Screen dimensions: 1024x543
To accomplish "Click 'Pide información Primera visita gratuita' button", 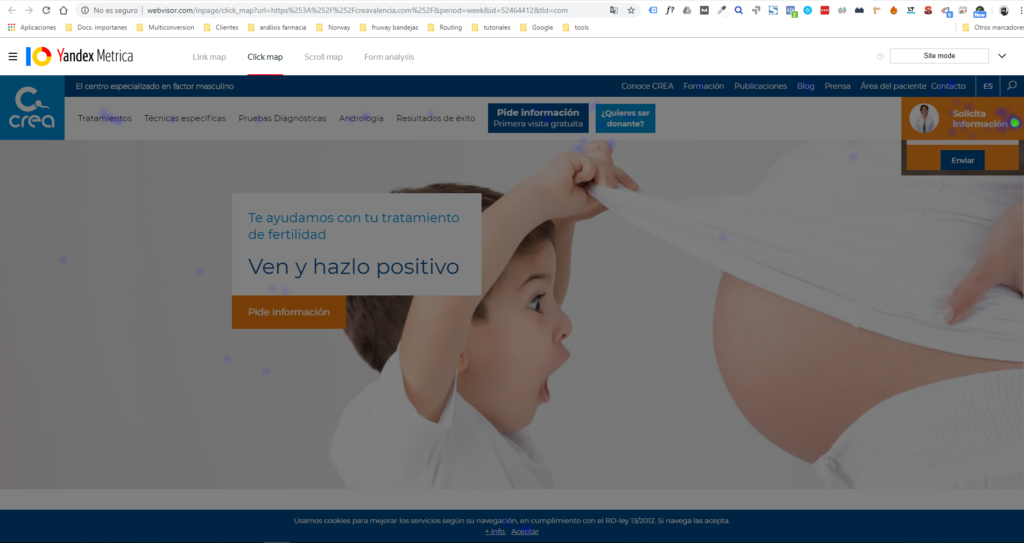I will pyautogui.click(x=538, y=118).
